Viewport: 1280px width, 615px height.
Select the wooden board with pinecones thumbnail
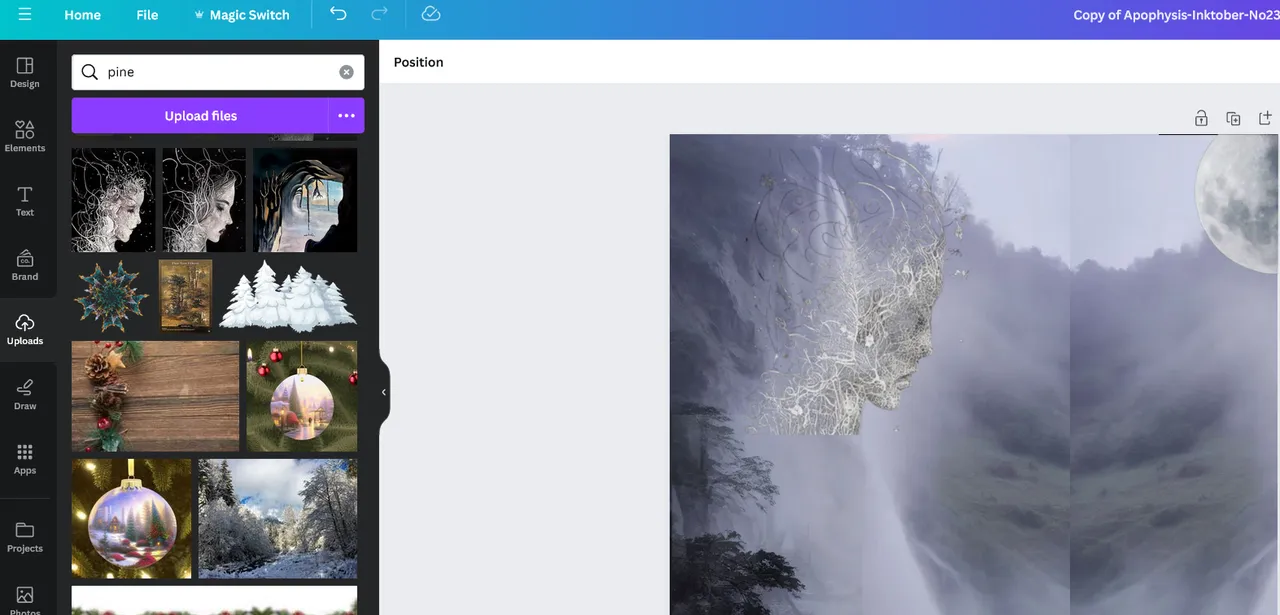click(155, 396)
